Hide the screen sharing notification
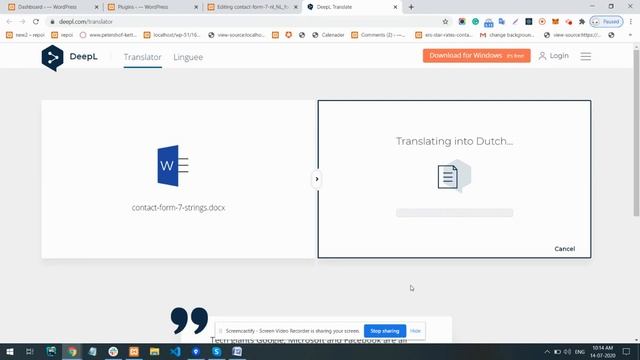This screenshot has width=640, height=360. 415,331
